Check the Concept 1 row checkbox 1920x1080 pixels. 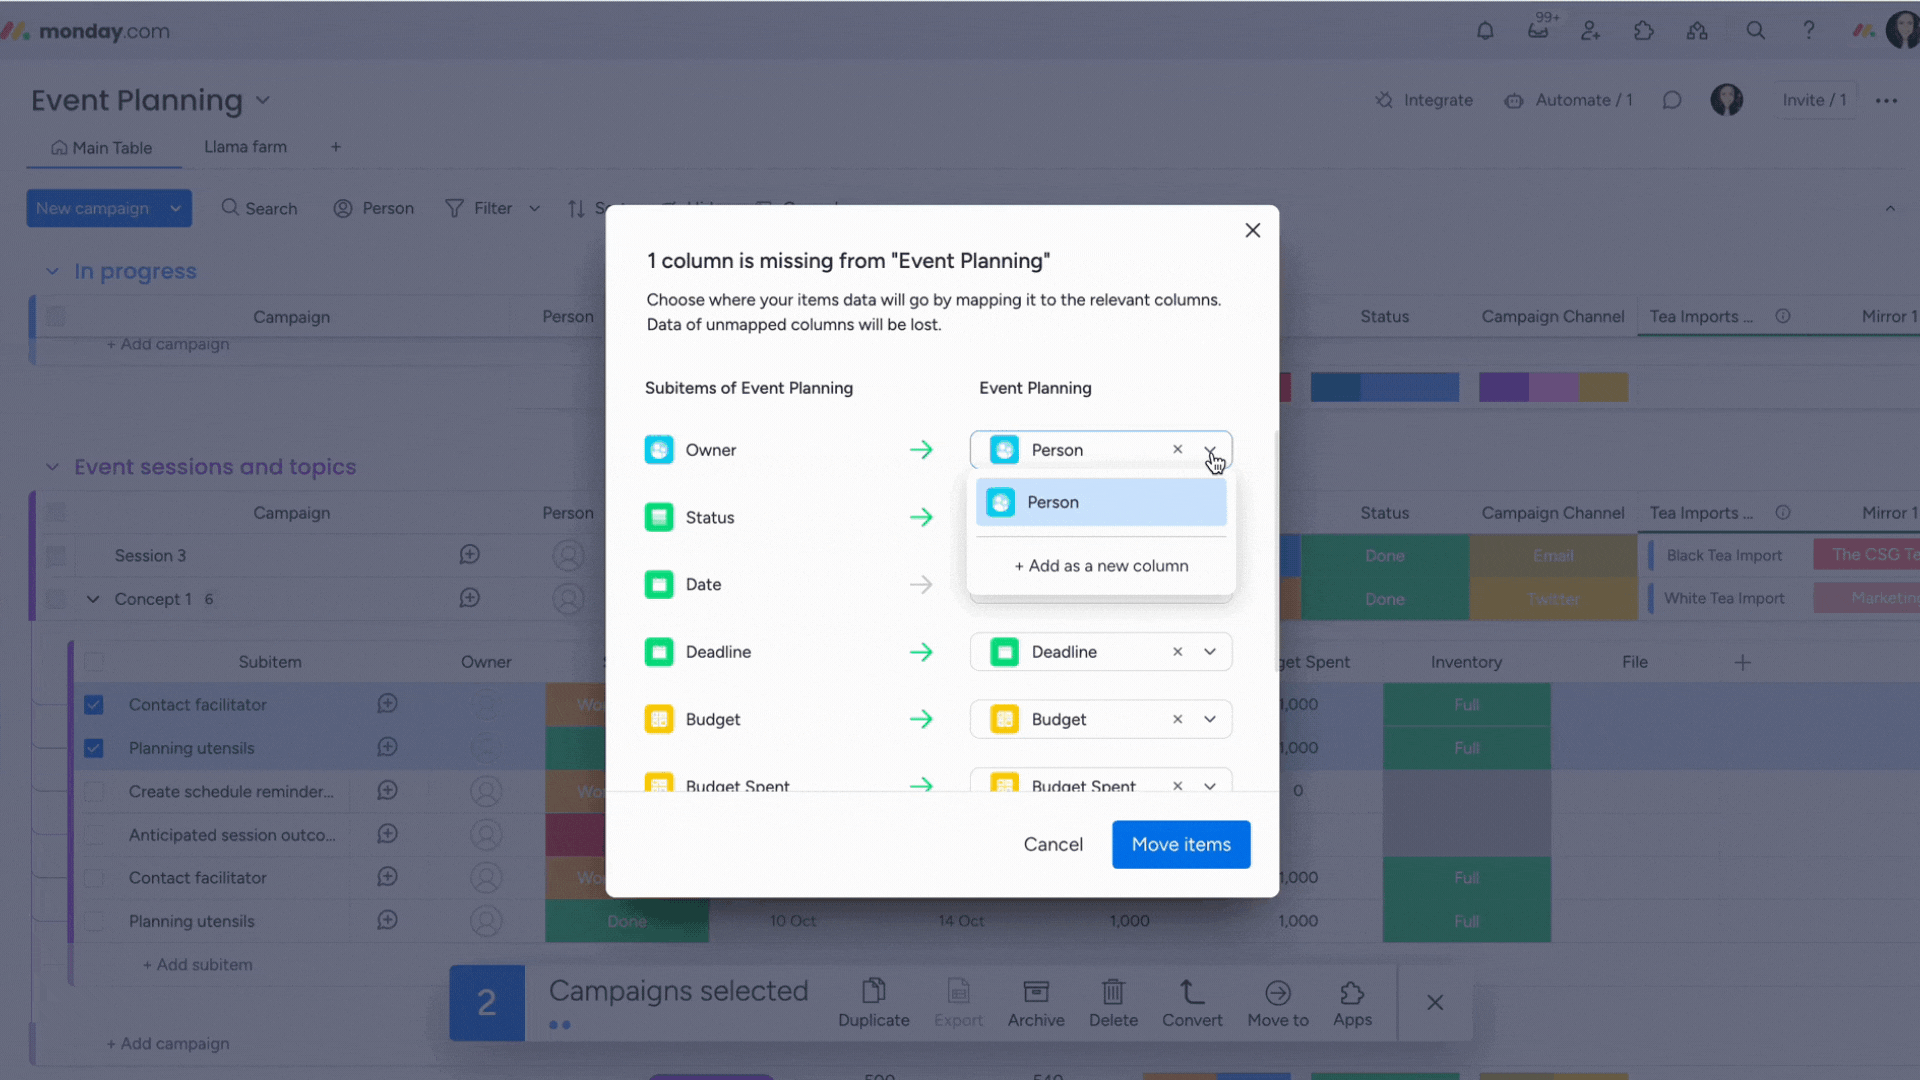pos(56,599)
